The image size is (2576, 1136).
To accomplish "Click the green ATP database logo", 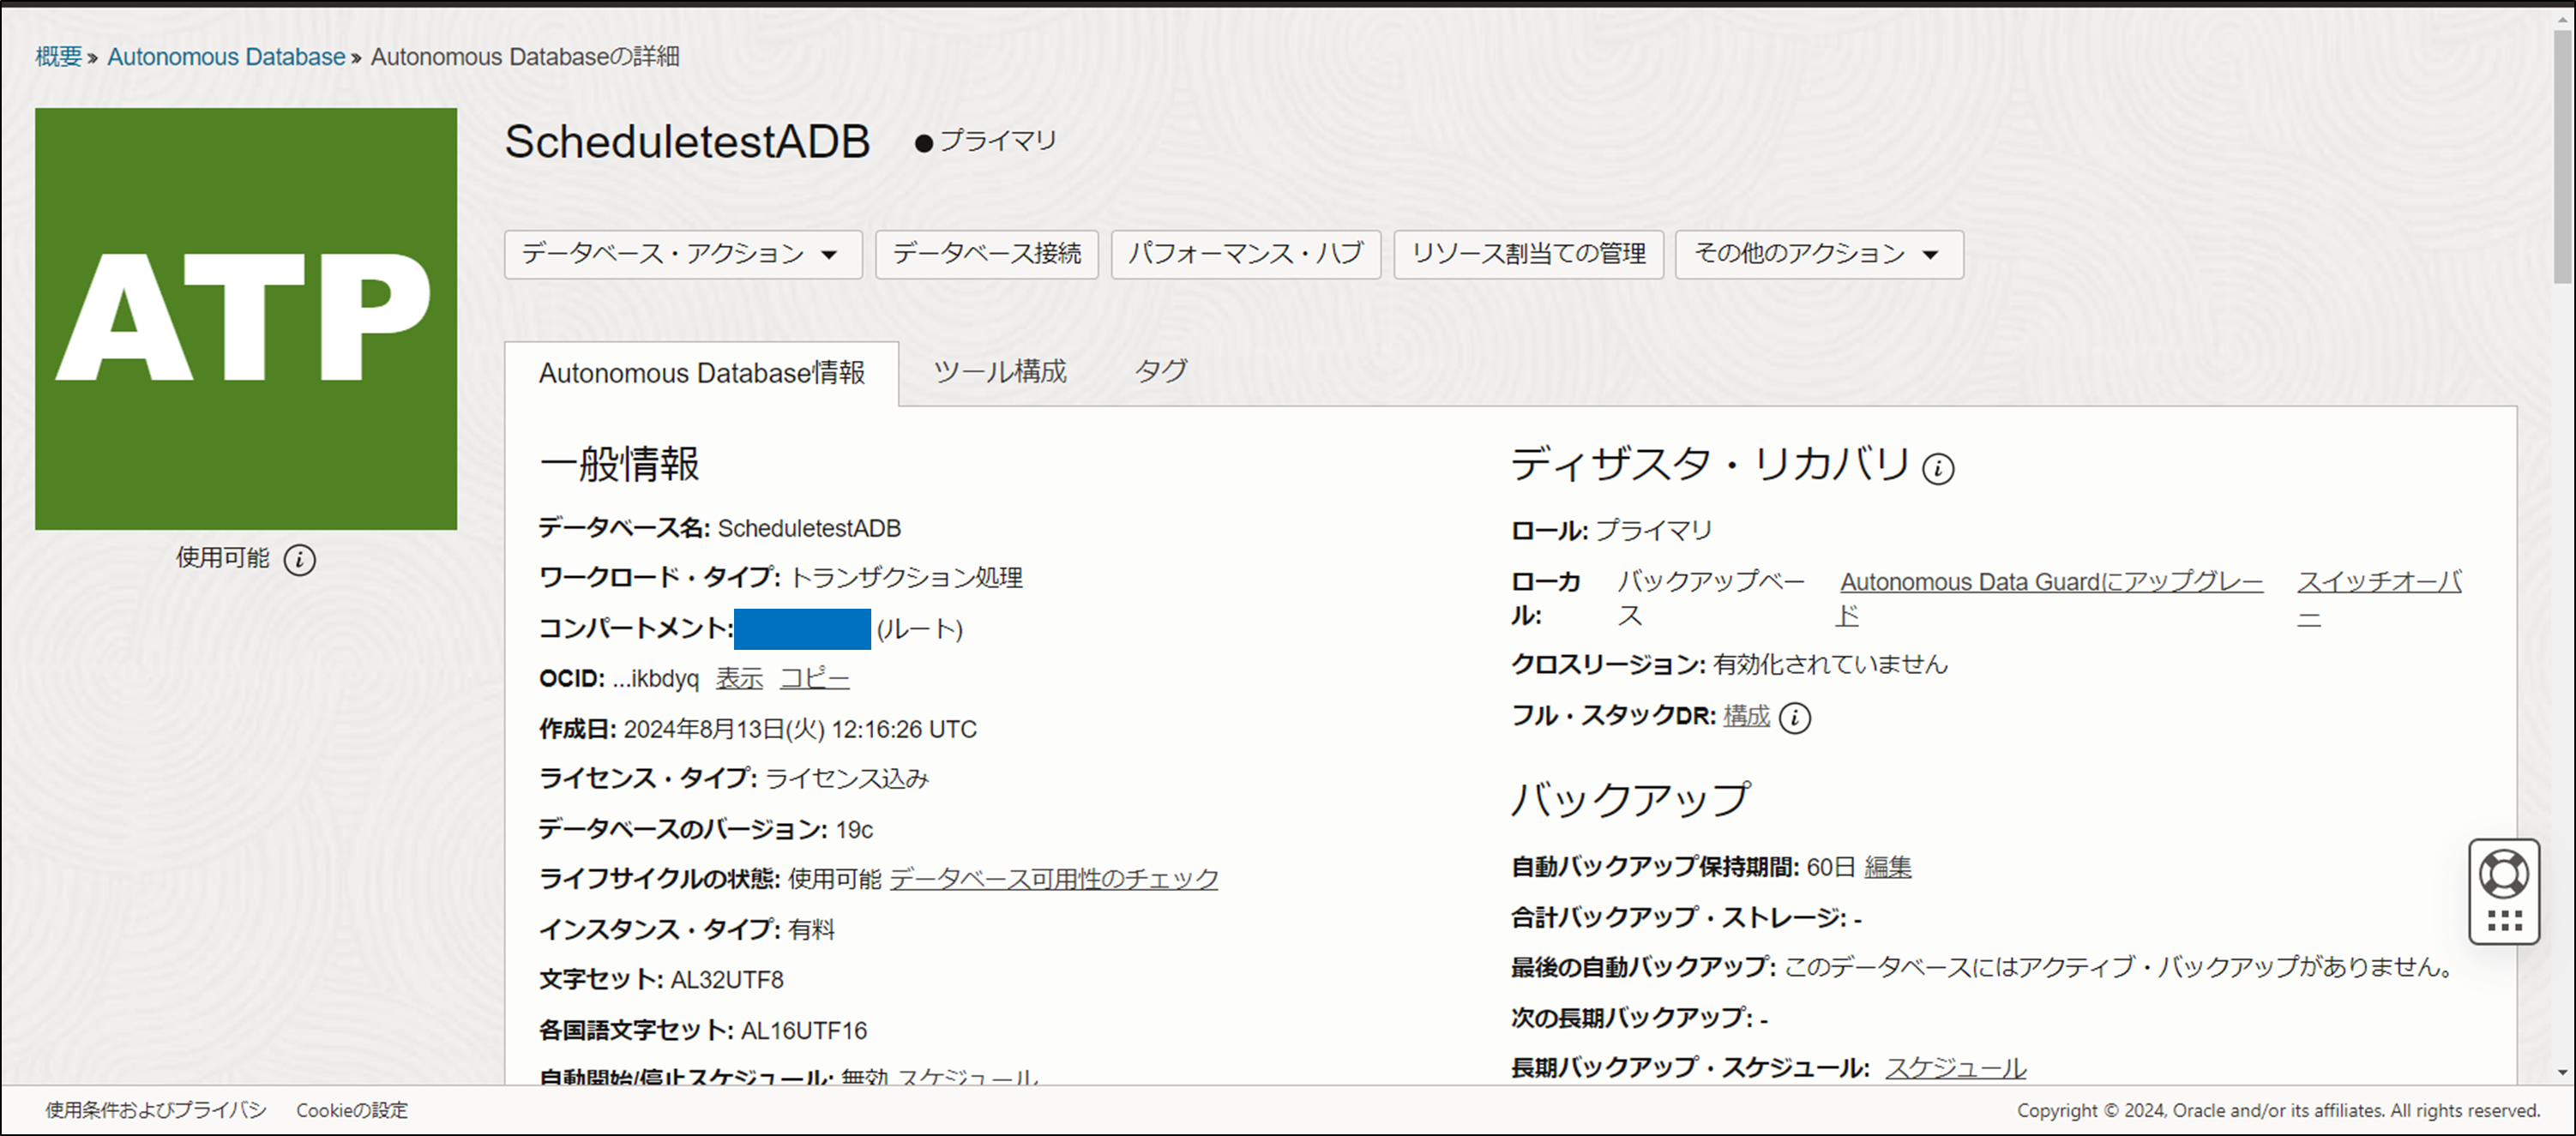I will 246,319.
